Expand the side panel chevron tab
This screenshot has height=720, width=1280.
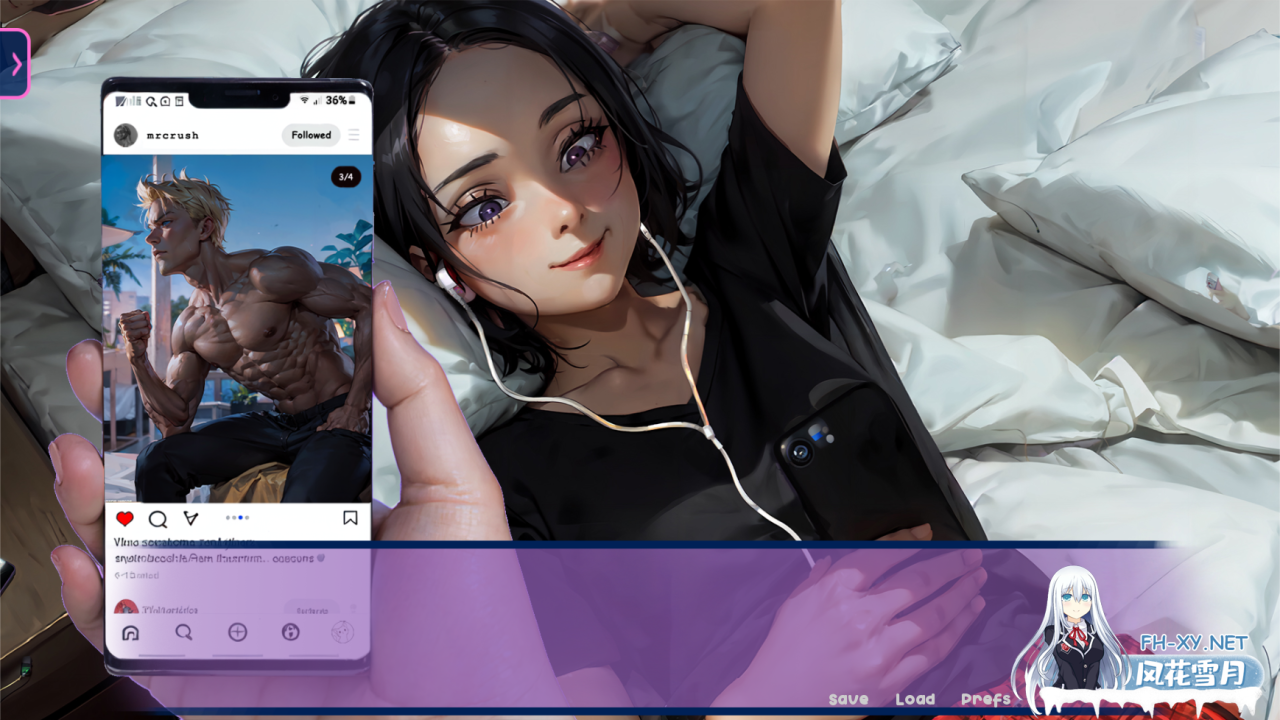point(14,63)
